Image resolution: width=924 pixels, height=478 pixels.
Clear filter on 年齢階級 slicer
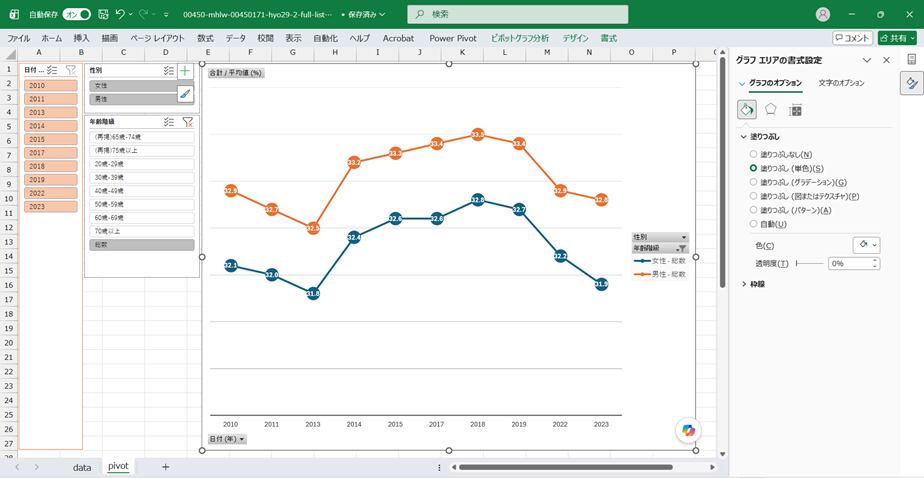click(x=187, y=122)
